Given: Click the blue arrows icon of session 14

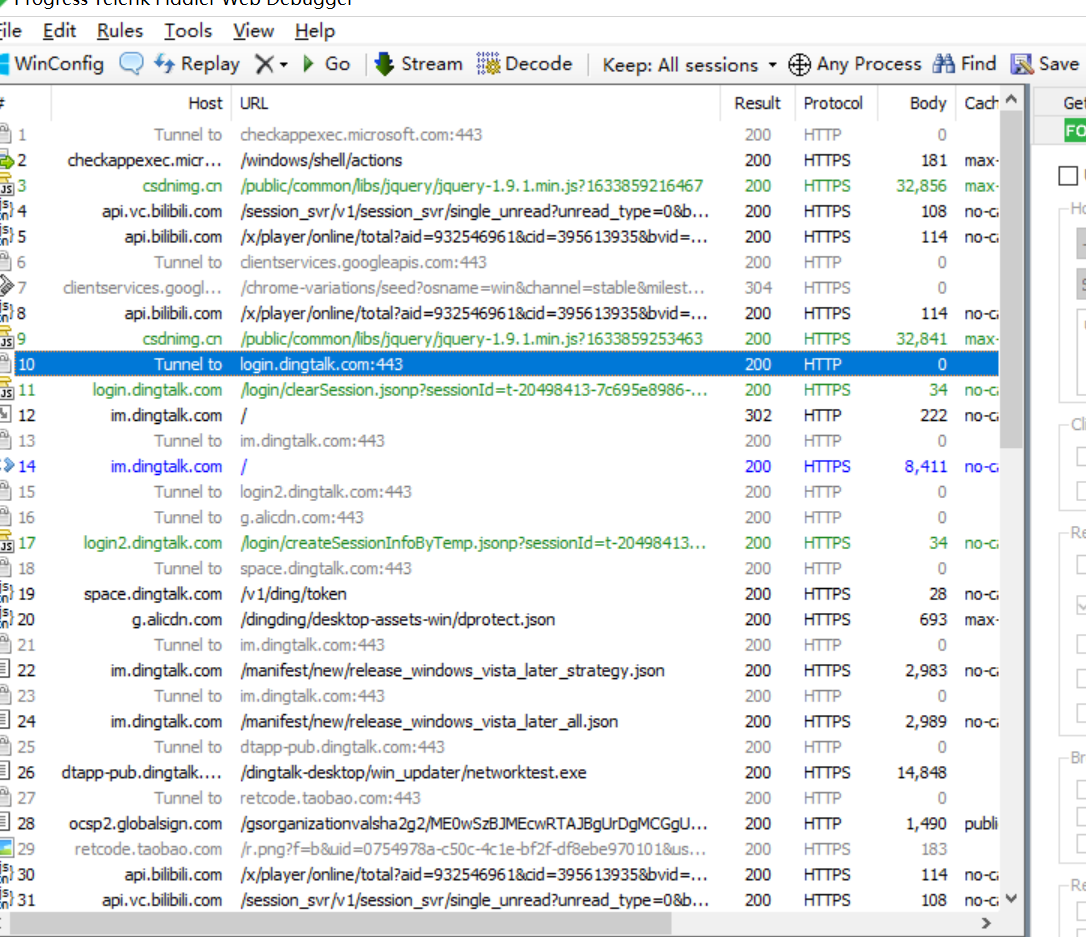Looking at the screenshot, I should 7,465.
